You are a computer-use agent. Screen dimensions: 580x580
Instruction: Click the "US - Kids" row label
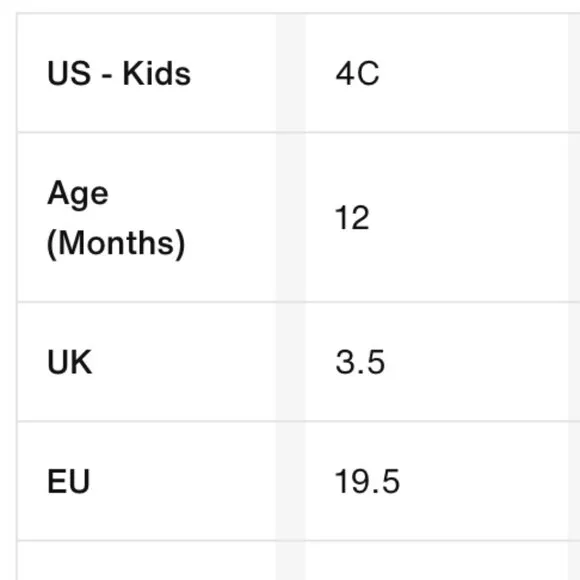119,74
